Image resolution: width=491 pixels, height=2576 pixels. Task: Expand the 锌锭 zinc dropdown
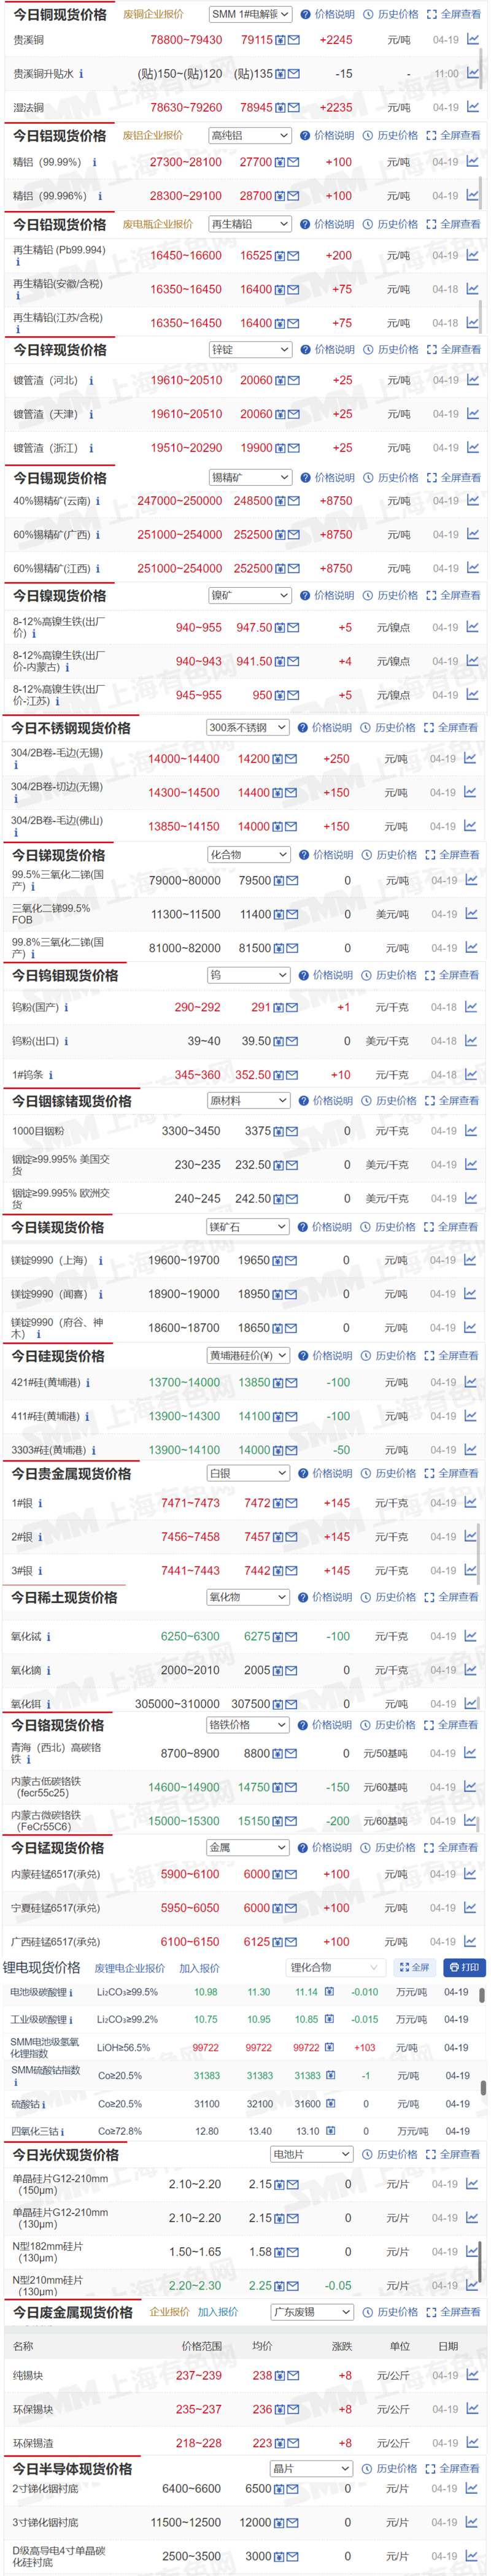(250, 349)
